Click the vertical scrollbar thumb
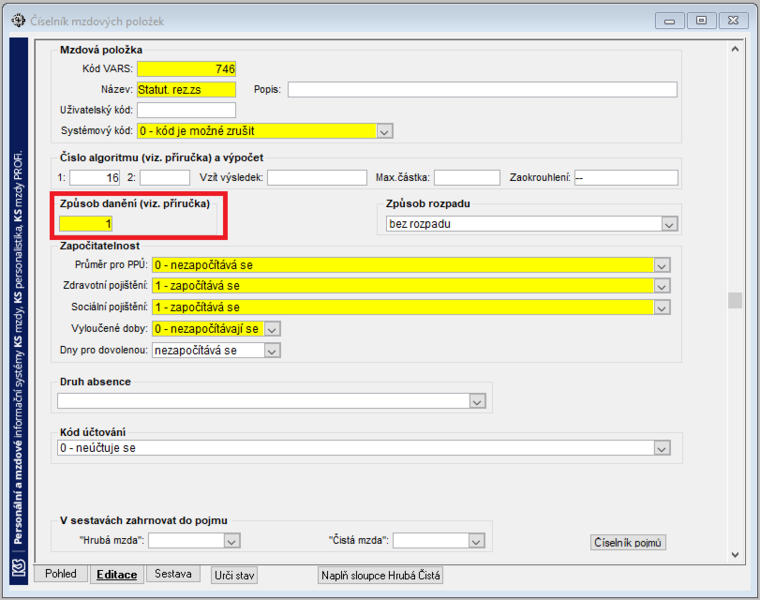The image size is (760, 600). [x=735, y=300]
